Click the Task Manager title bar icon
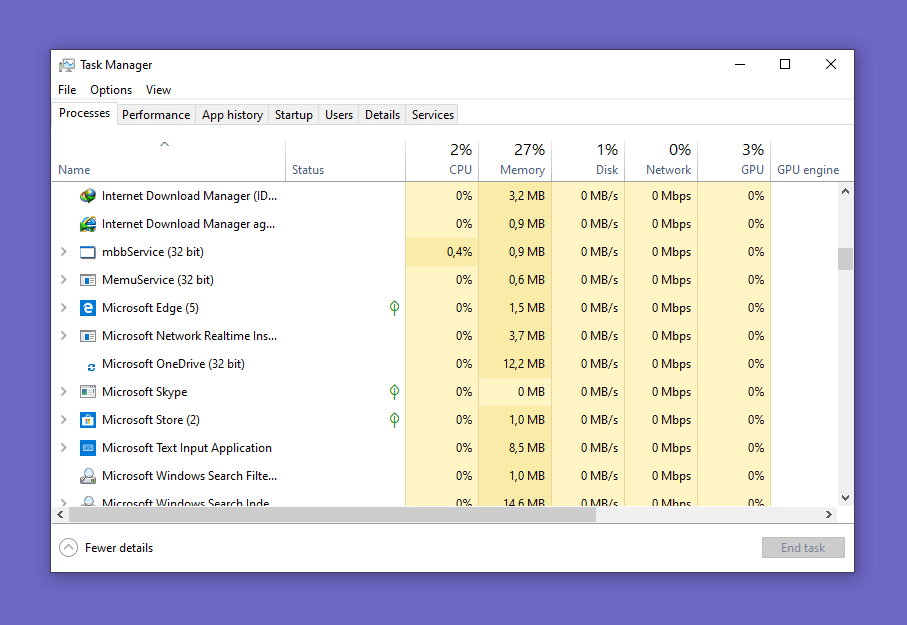The width and height of the screenshot is (907, 625). (x=67, y=65)
